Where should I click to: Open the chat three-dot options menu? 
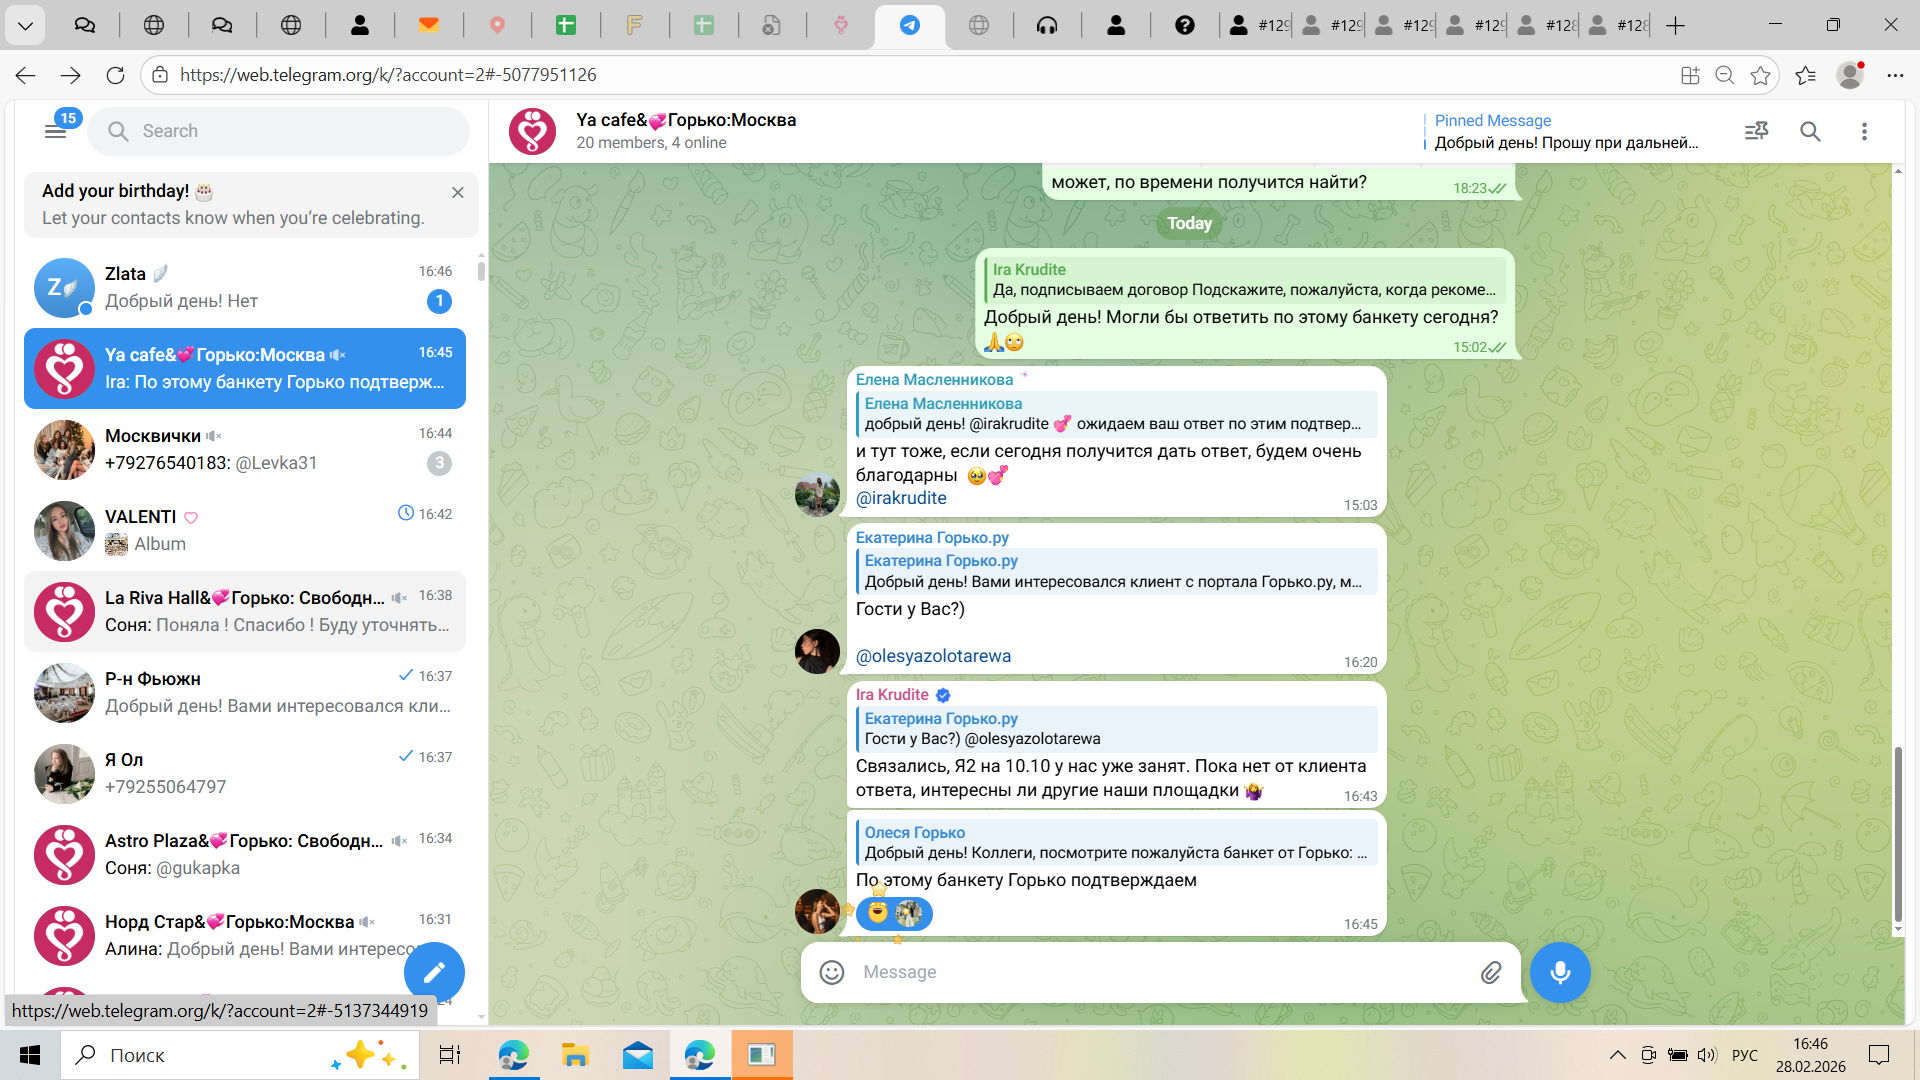(1864, 131)
